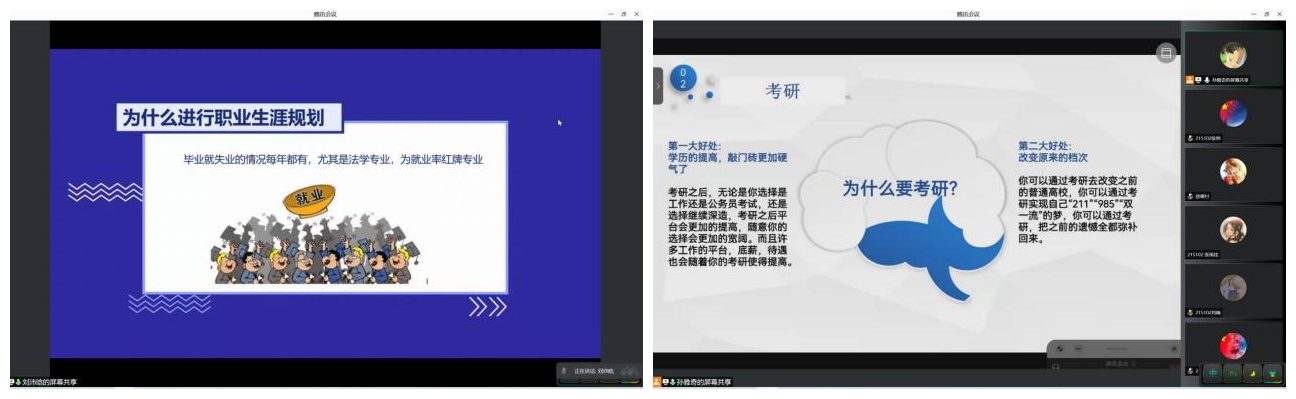Click the 腾讯会议 title of the right window
Image resolution: width=1296 pixels, height=399 pixels.
point(968,14)
